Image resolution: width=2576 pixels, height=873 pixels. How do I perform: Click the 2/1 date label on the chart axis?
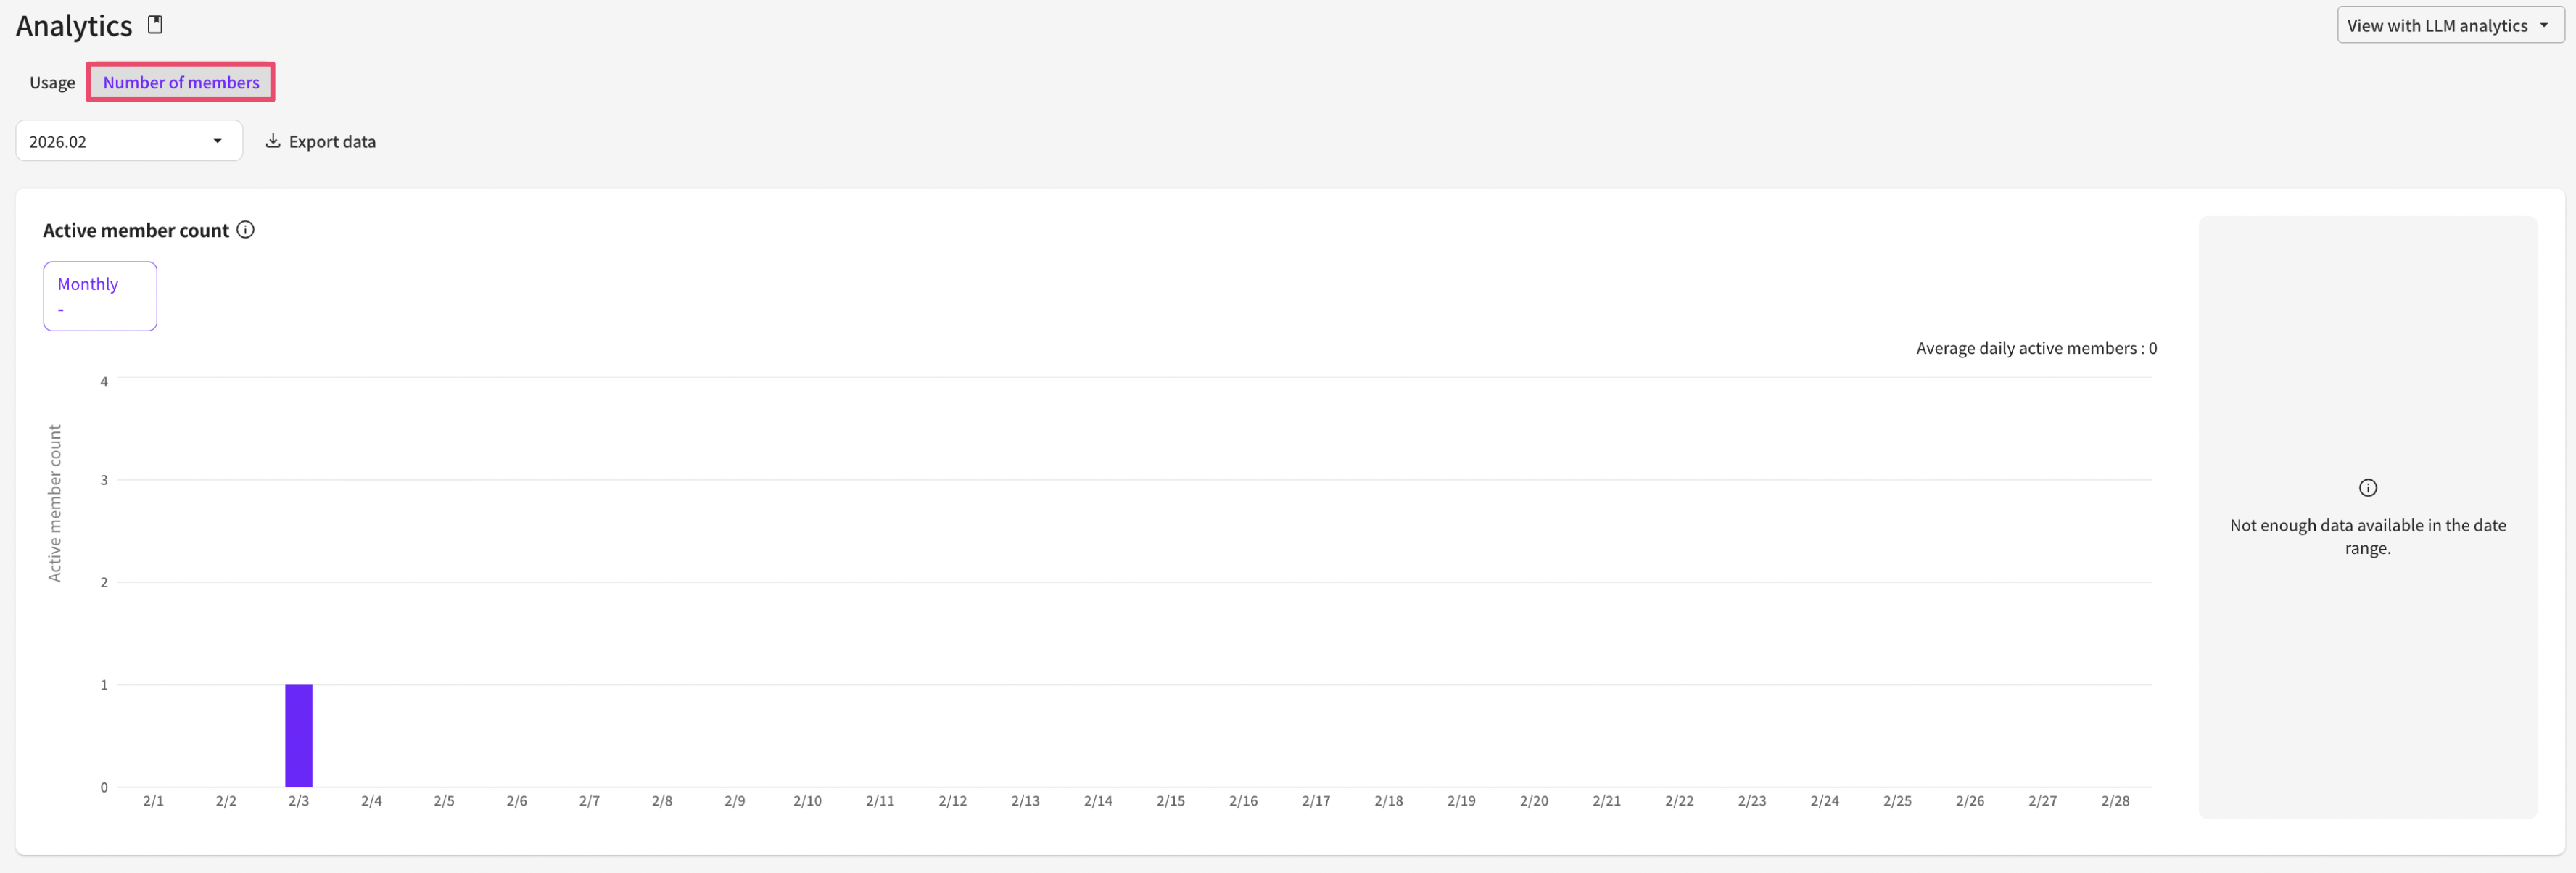coord(153,801)
